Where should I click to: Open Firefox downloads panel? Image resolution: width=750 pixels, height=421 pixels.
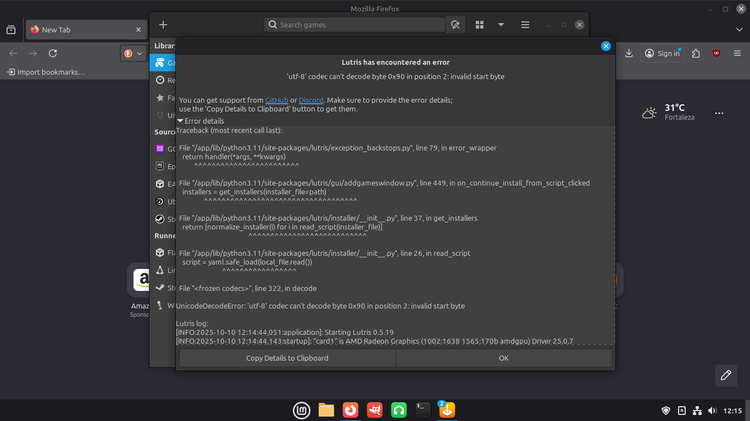pos(629,53)
